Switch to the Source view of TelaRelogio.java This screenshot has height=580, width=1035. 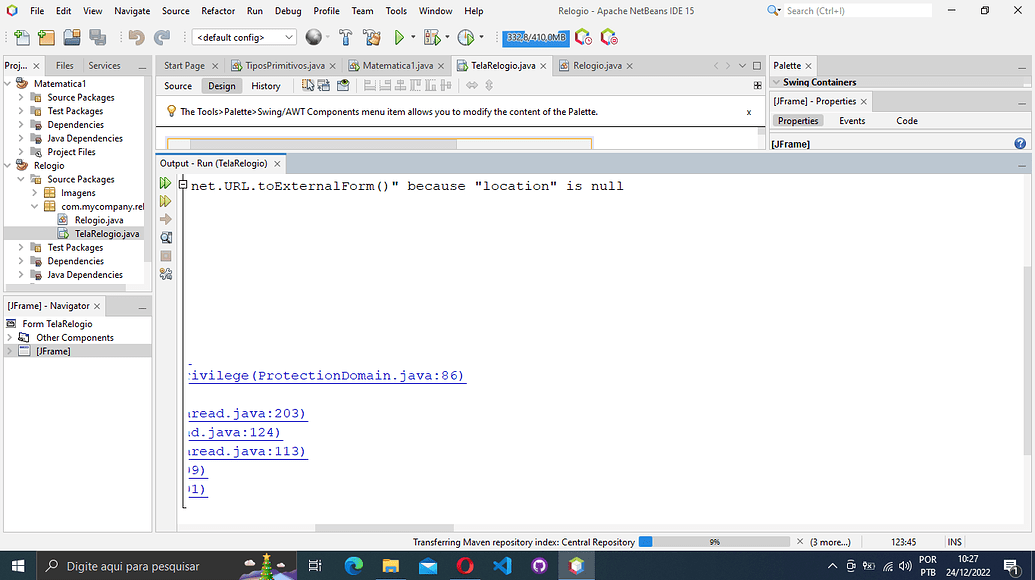[177, 86]
